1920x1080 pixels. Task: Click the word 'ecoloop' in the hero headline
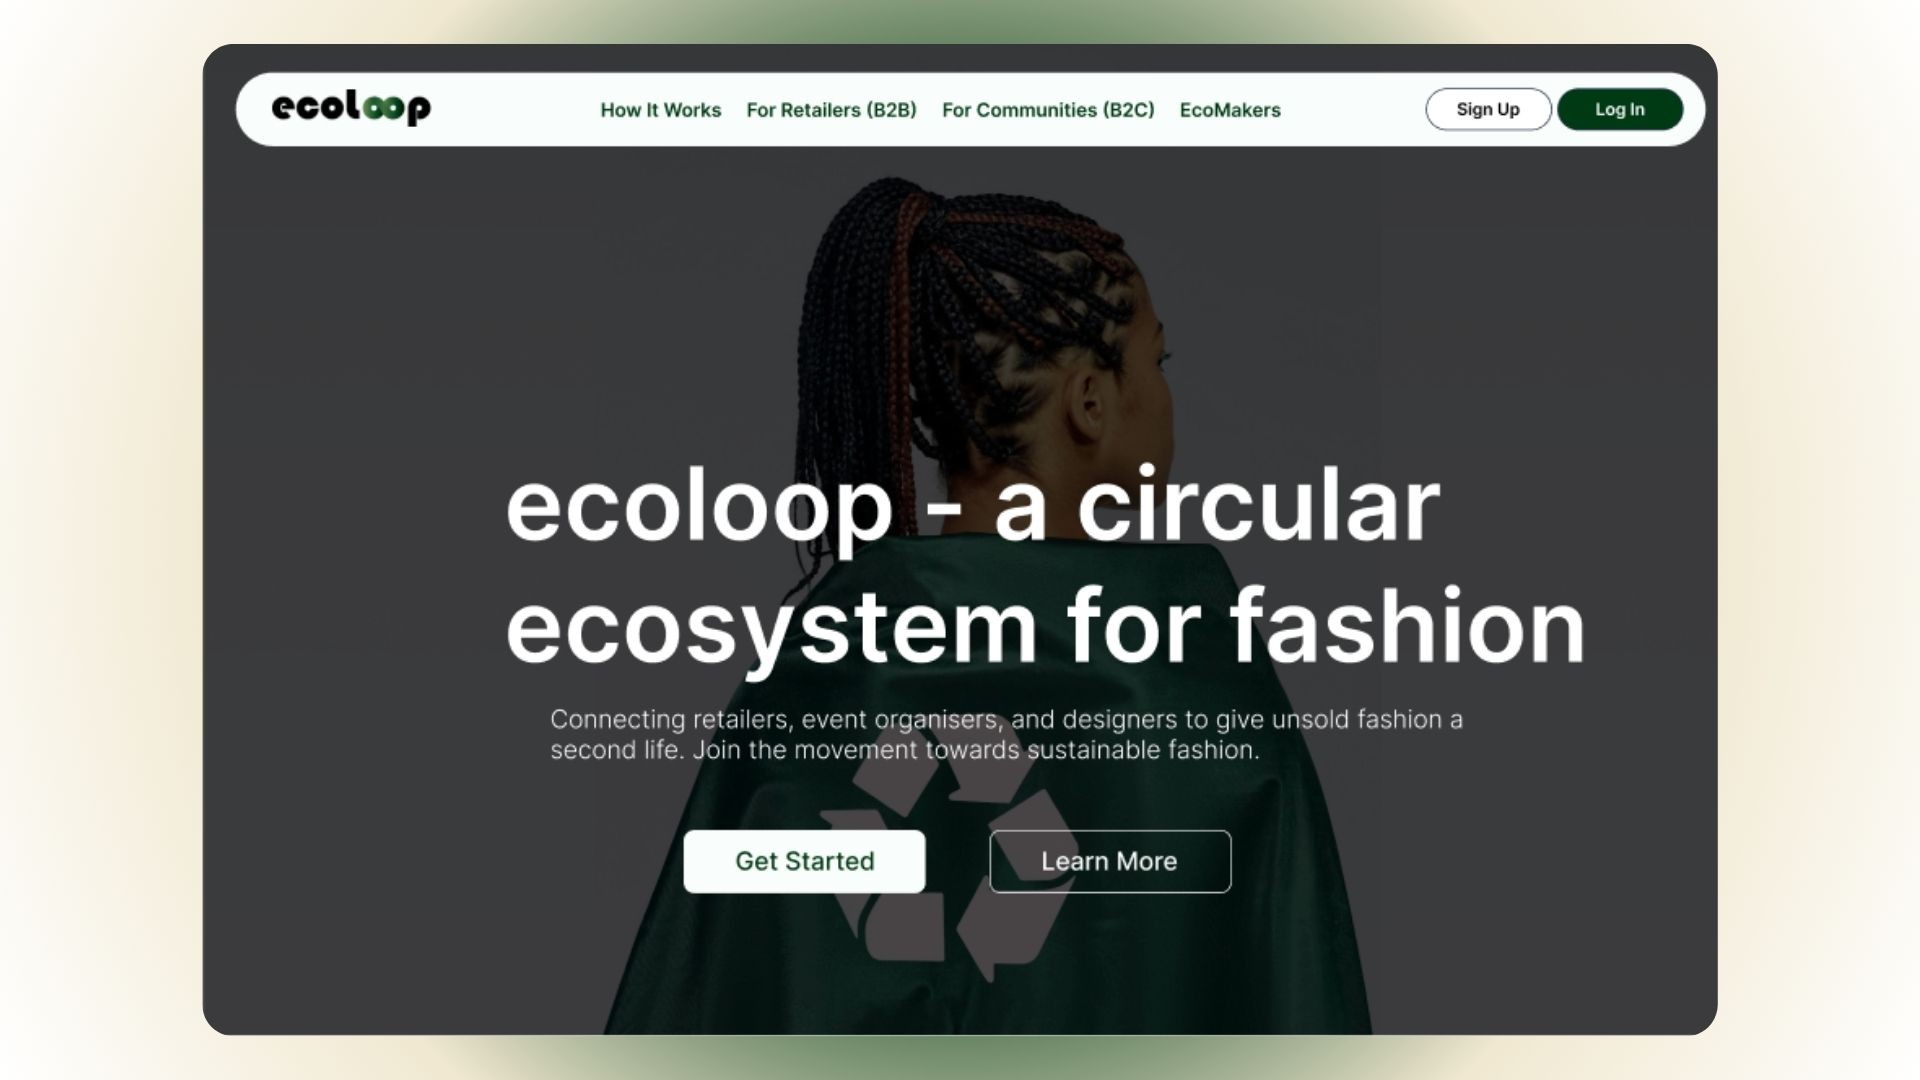click(699, 508)
